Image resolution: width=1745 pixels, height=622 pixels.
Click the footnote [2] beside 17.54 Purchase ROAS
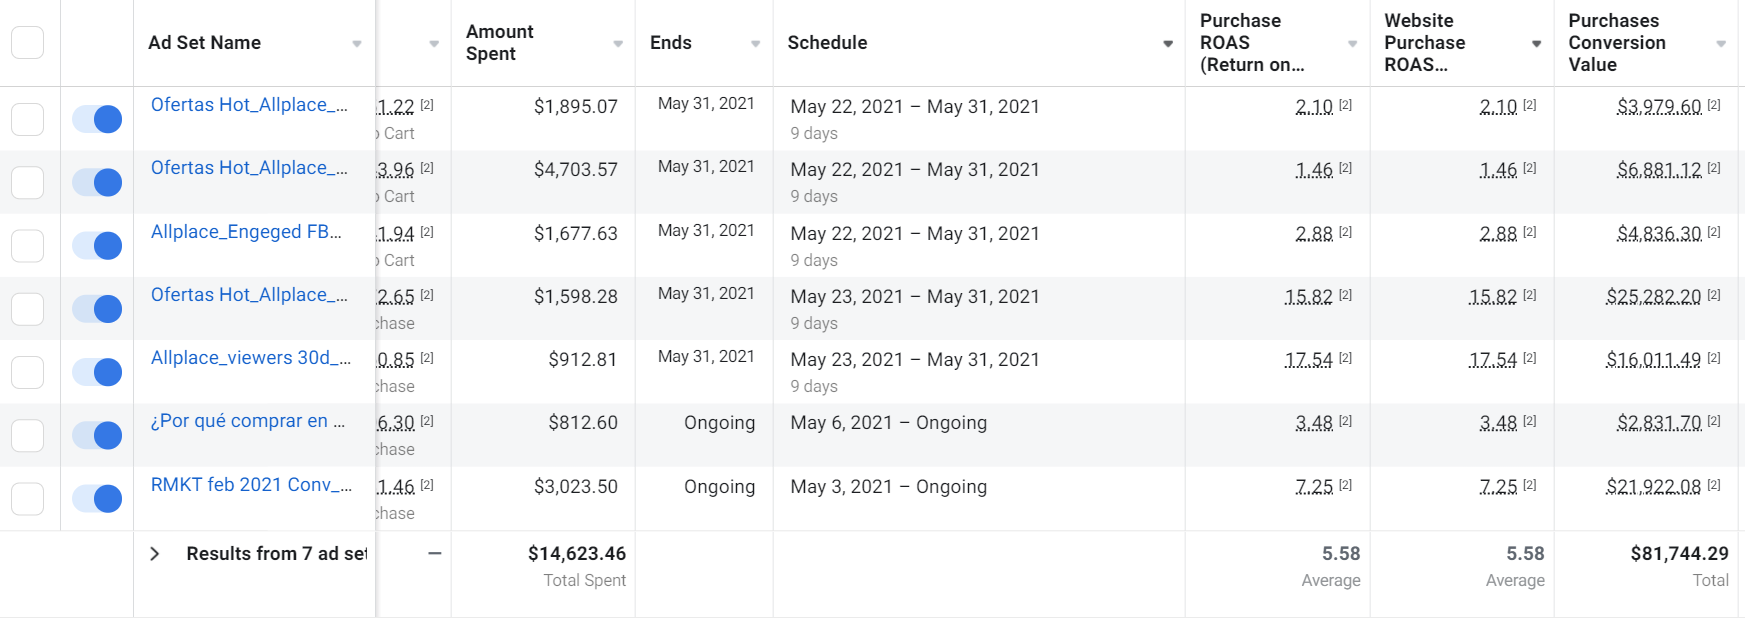tap(1345, 358)
